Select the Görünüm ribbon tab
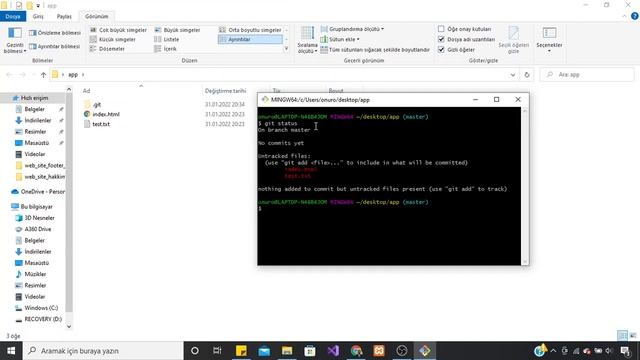640x360 pixels. [x=97, y=16]
